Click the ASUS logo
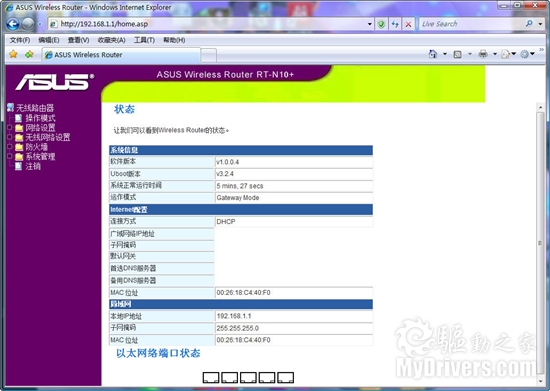The width and height of the screenshot is (550, 391). click(55, 82)
